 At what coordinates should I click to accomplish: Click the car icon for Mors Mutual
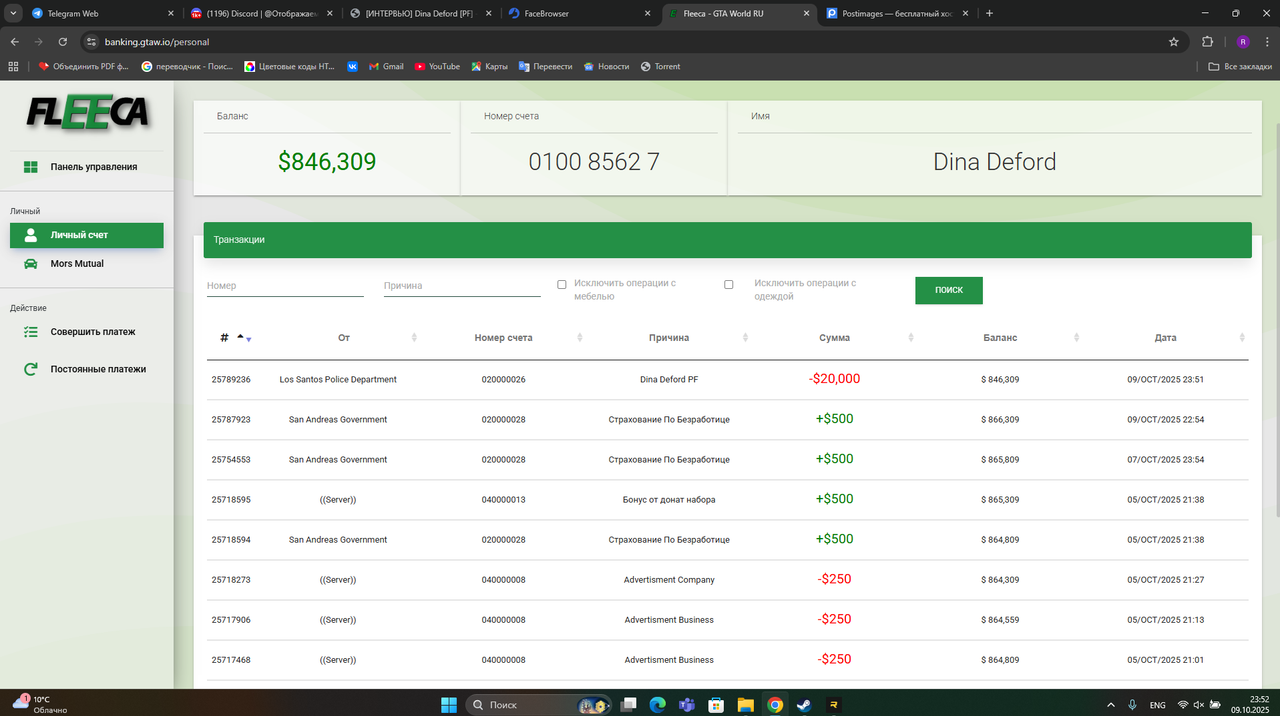[31, 264]
